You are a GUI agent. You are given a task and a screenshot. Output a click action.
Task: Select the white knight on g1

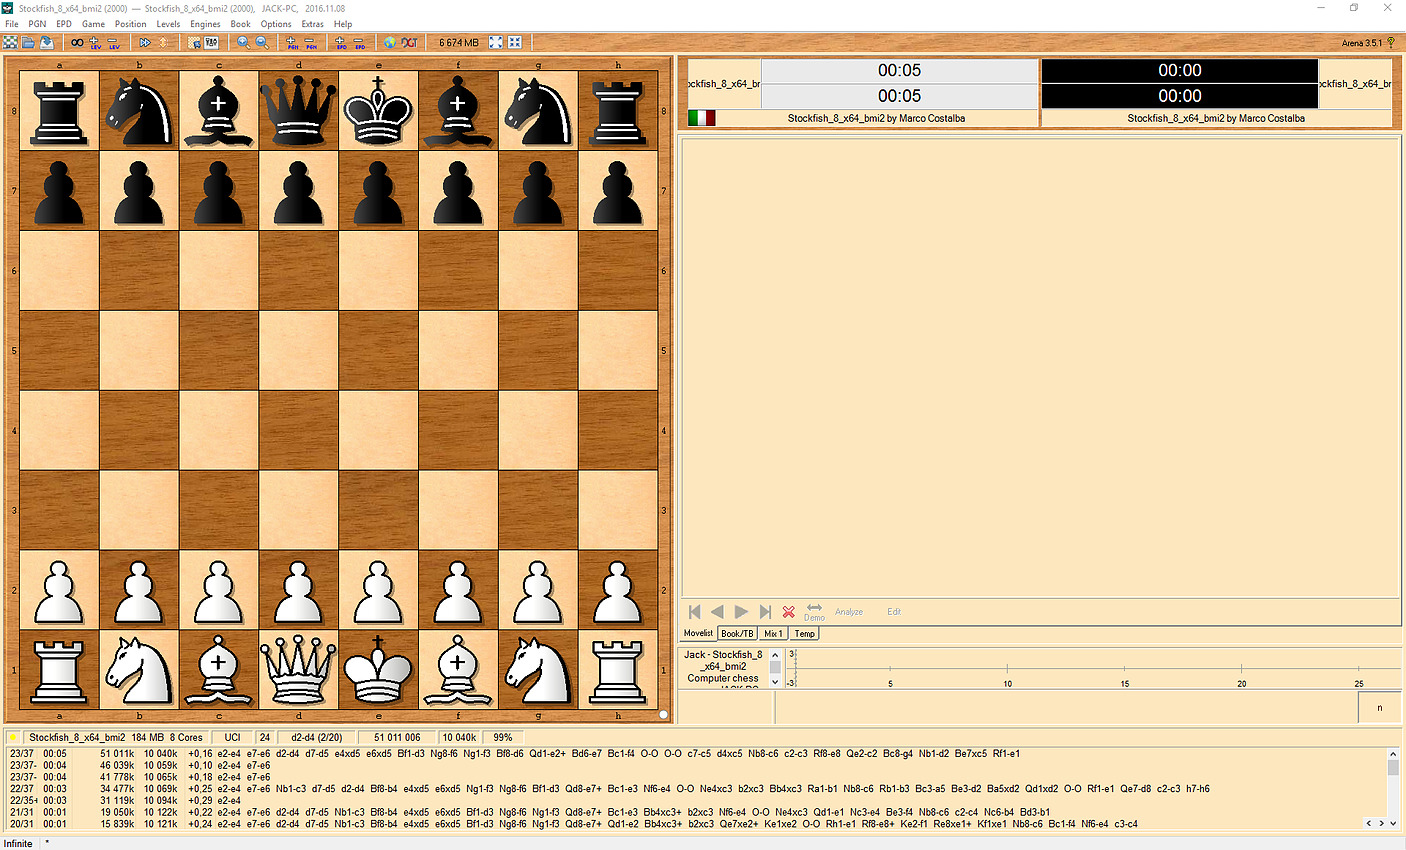(x=538, y=670)
